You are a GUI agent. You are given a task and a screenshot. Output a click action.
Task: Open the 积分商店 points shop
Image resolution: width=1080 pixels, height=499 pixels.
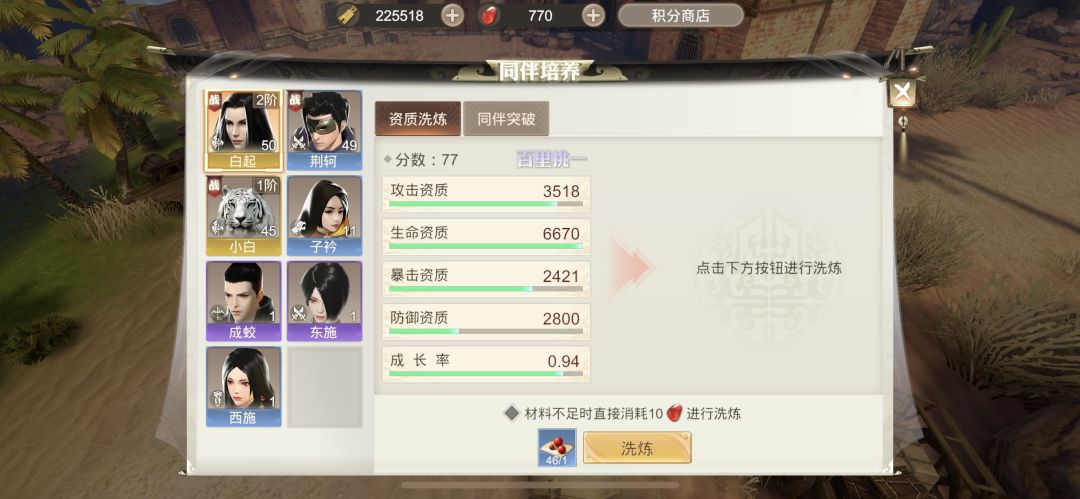[x=681, y=15]
